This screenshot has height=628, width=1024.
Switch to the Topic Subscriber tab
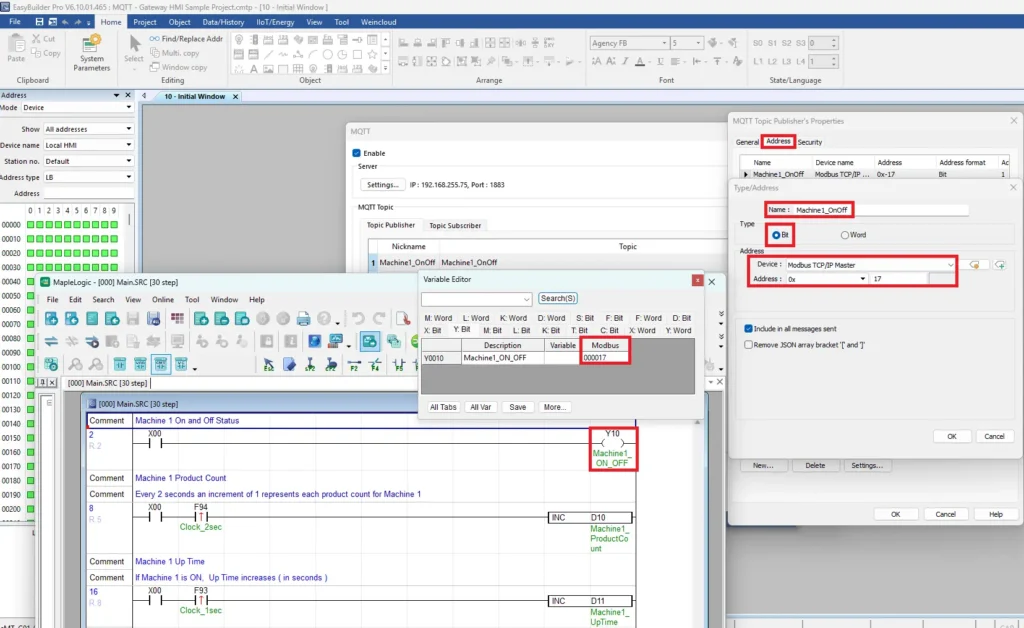click(x=456, y=225)
